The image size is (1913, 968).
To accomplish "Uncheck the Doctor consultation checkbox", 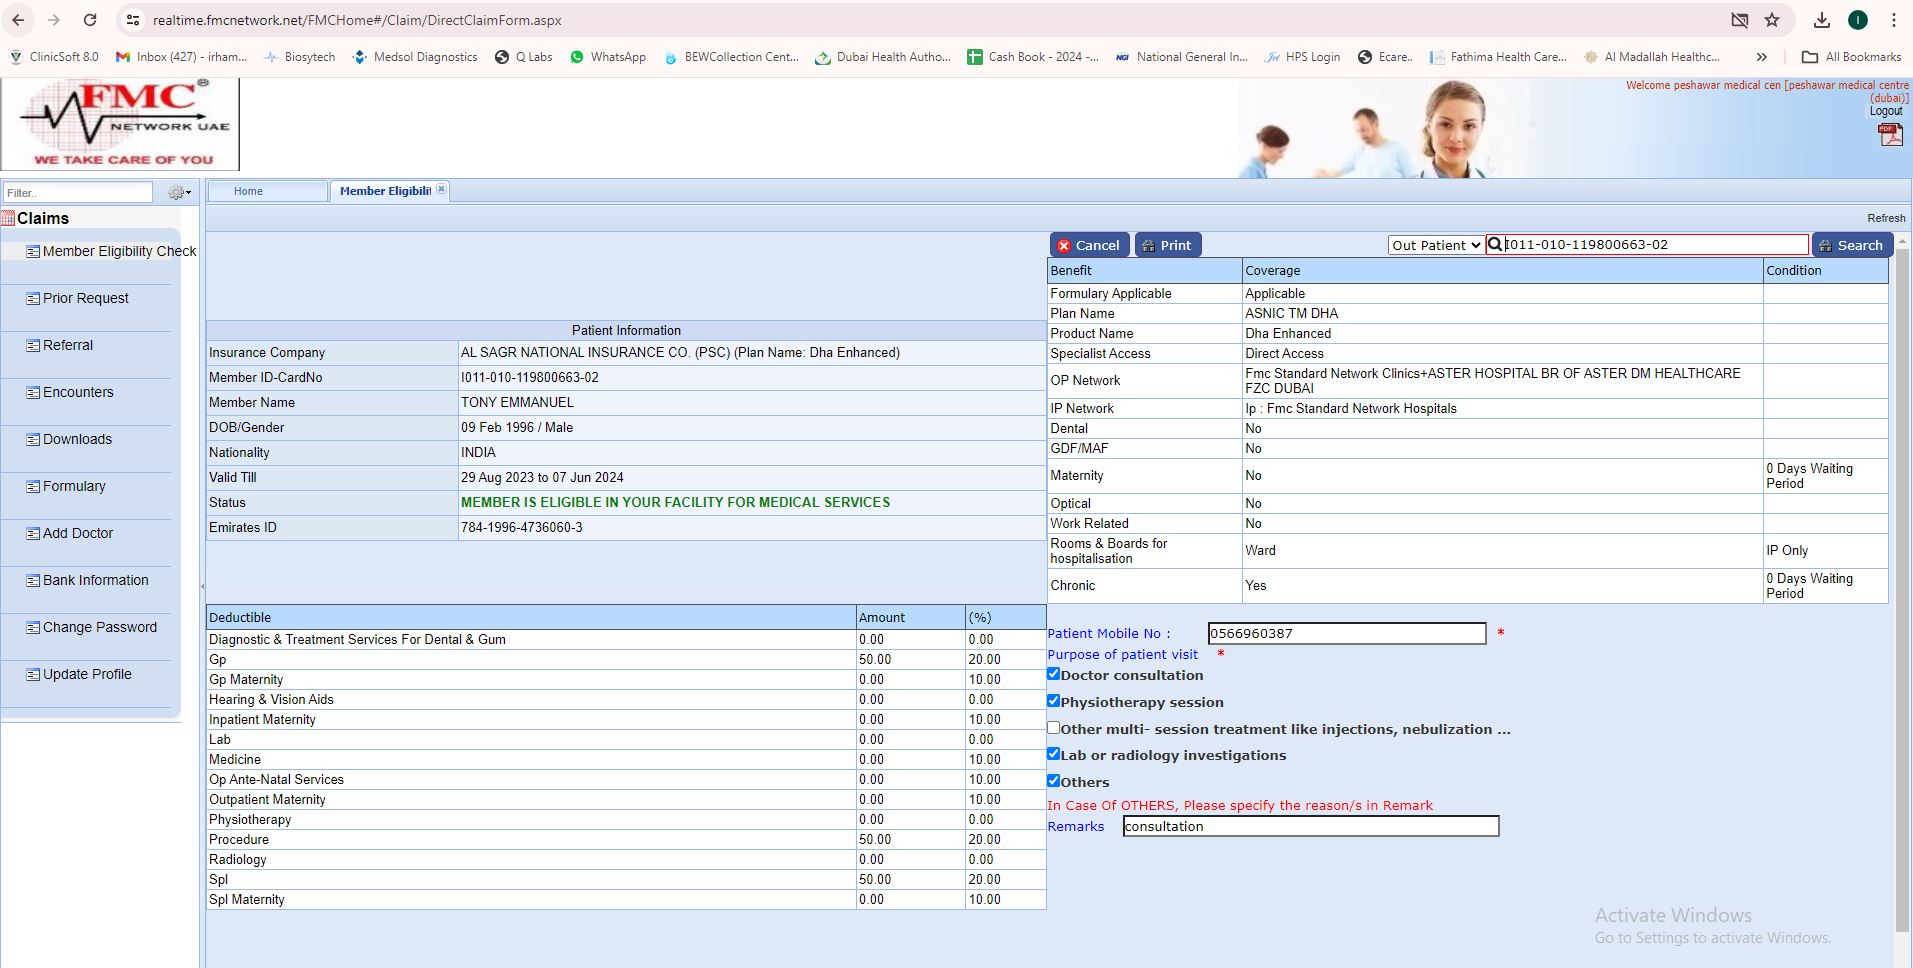I will pyautogui.click(x=1053, y=674).
